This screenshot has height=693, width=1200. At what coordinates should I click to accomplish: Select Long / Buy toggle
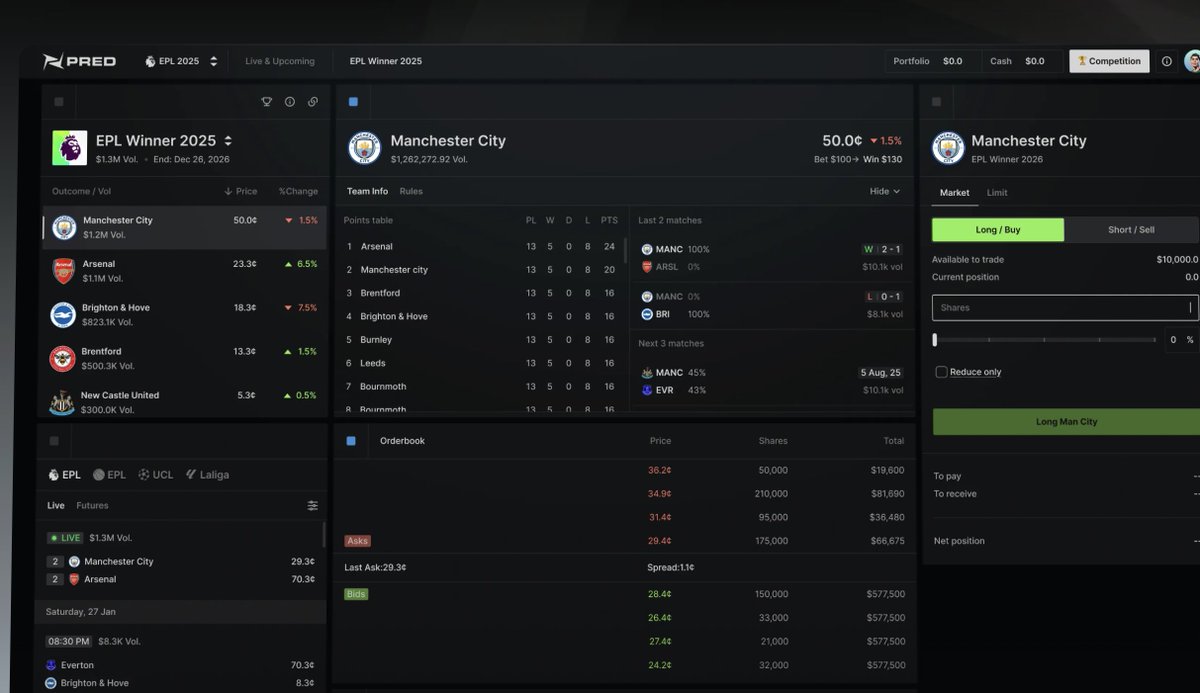(x=998, y=230)
